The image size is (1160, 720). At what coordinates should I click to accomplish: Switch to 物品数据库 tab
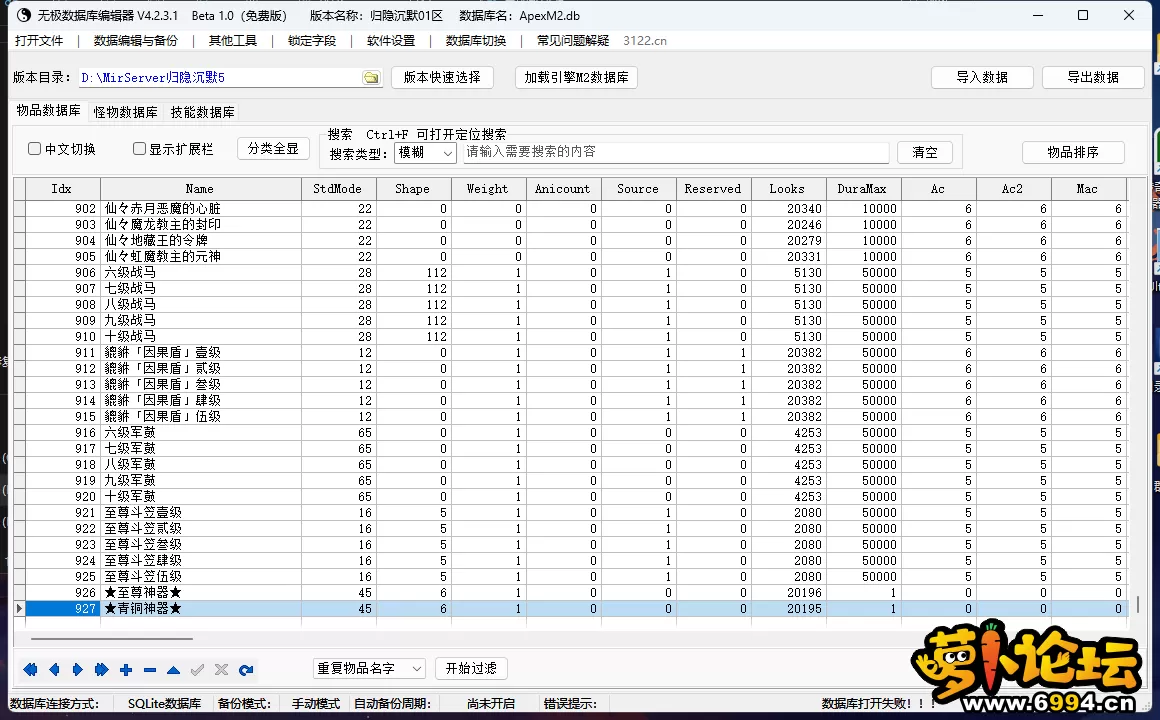[48, 110]
